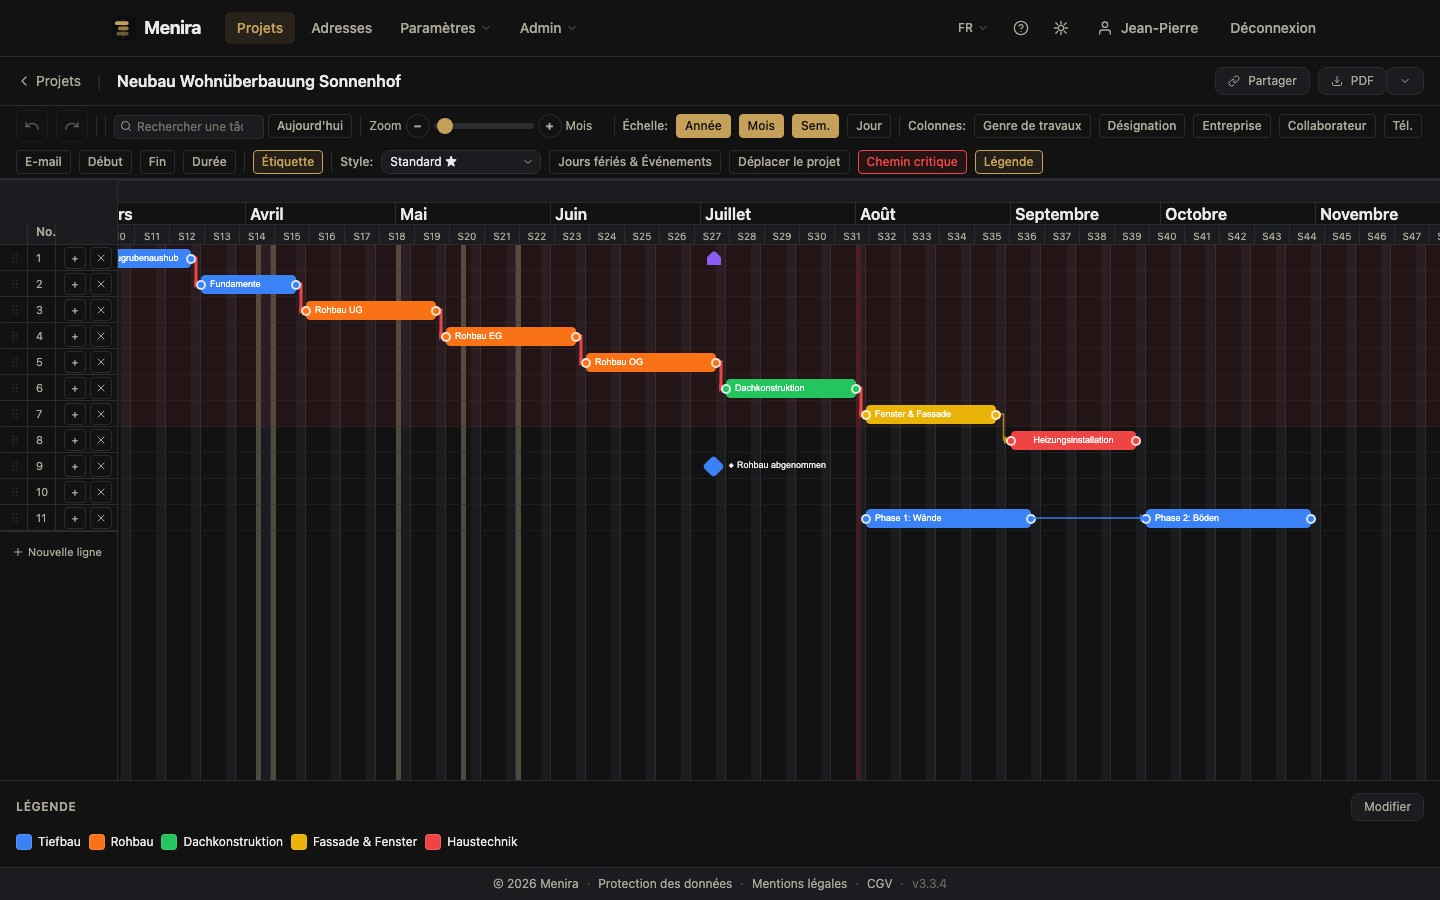Toggle the light/dark theme sun icon
The height and width of the screenshot is (900, 1440).
coord(1061,28)
